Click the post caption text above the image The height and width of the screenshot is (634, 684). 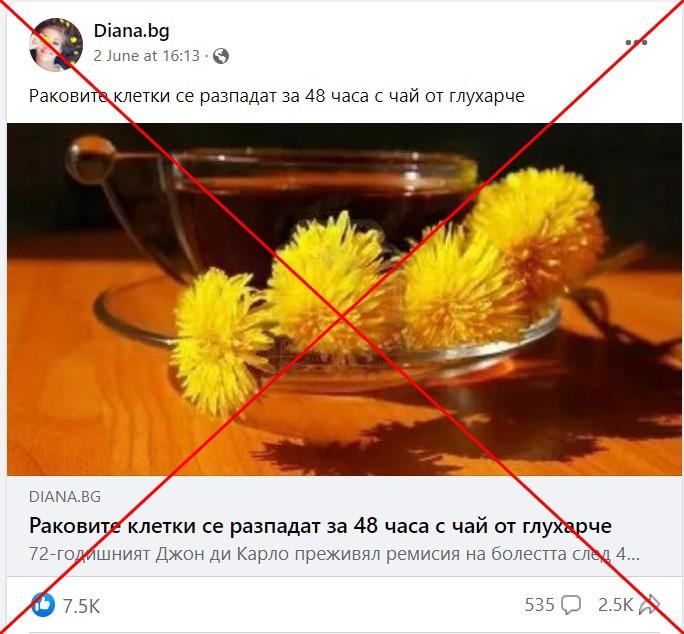[277, 96]
